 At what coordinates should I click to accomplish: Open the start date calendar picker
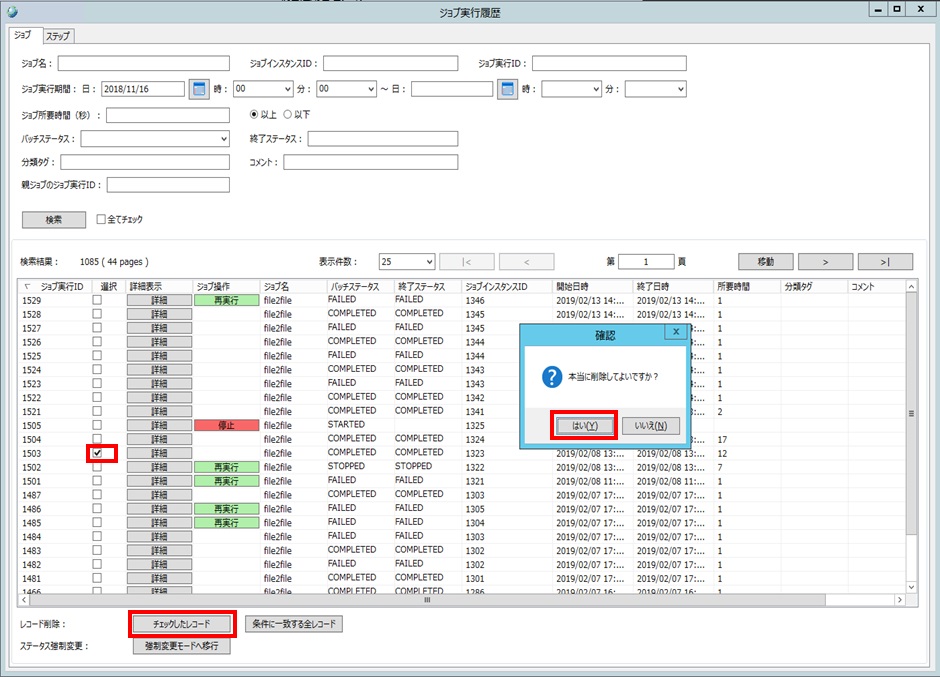(199, 89)
